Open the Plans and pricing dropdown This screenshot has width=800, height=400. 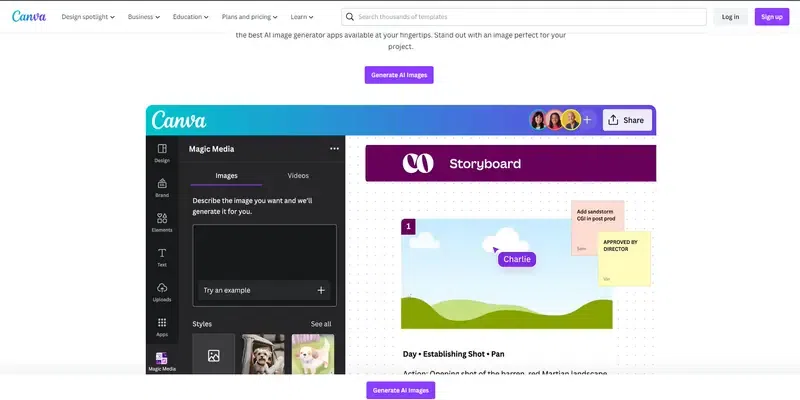click(249, 17)
